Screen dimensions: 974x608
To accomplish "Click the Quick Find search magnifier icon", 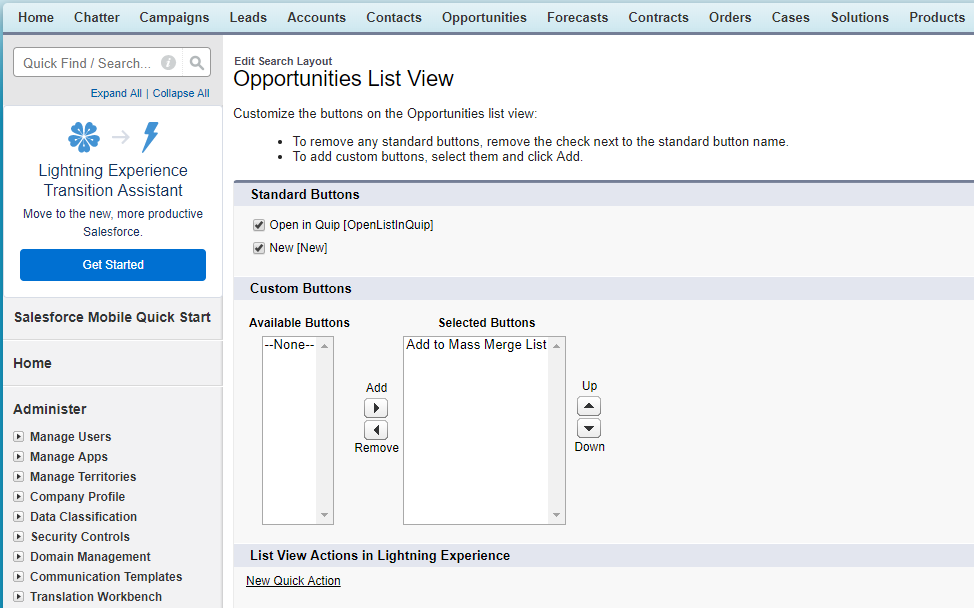I will point(197,63).
